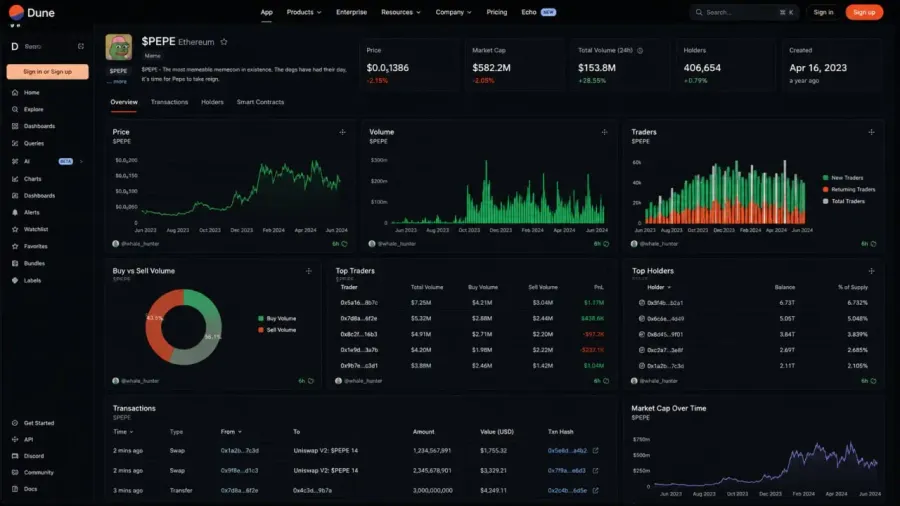Expand the Volume chart panel with its cross icon
The image size is (900, 506).
click(604, 132)
